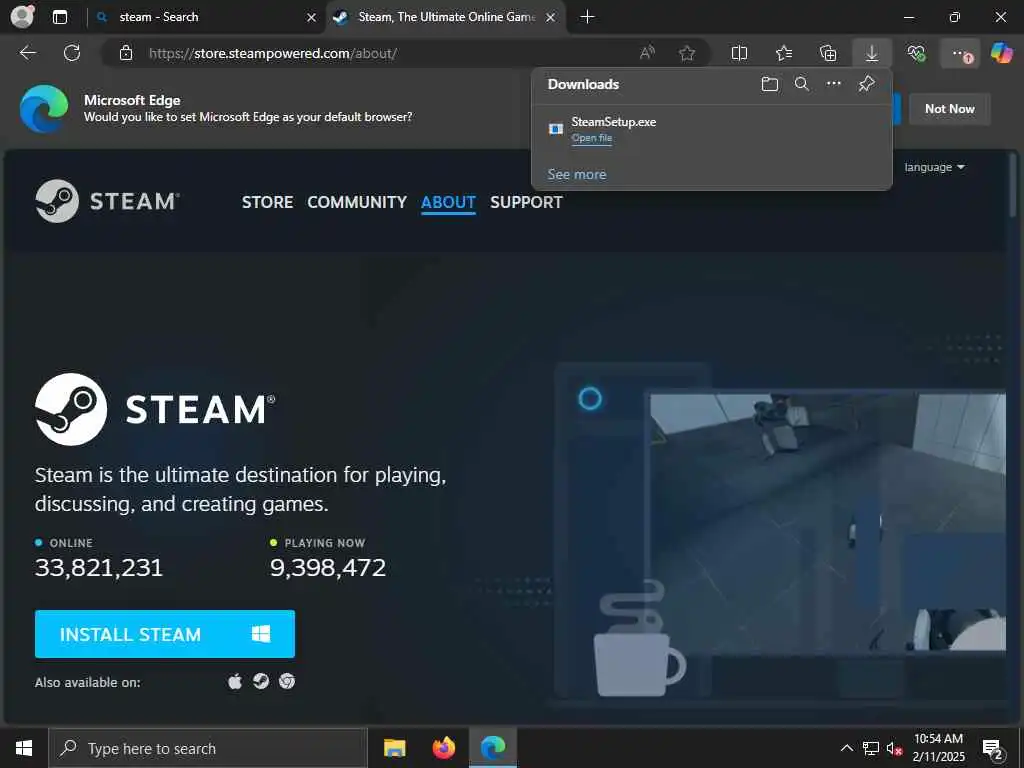Click Open file under SteamSetup.exe
The image size is (1024, 768).
(592, 138)
